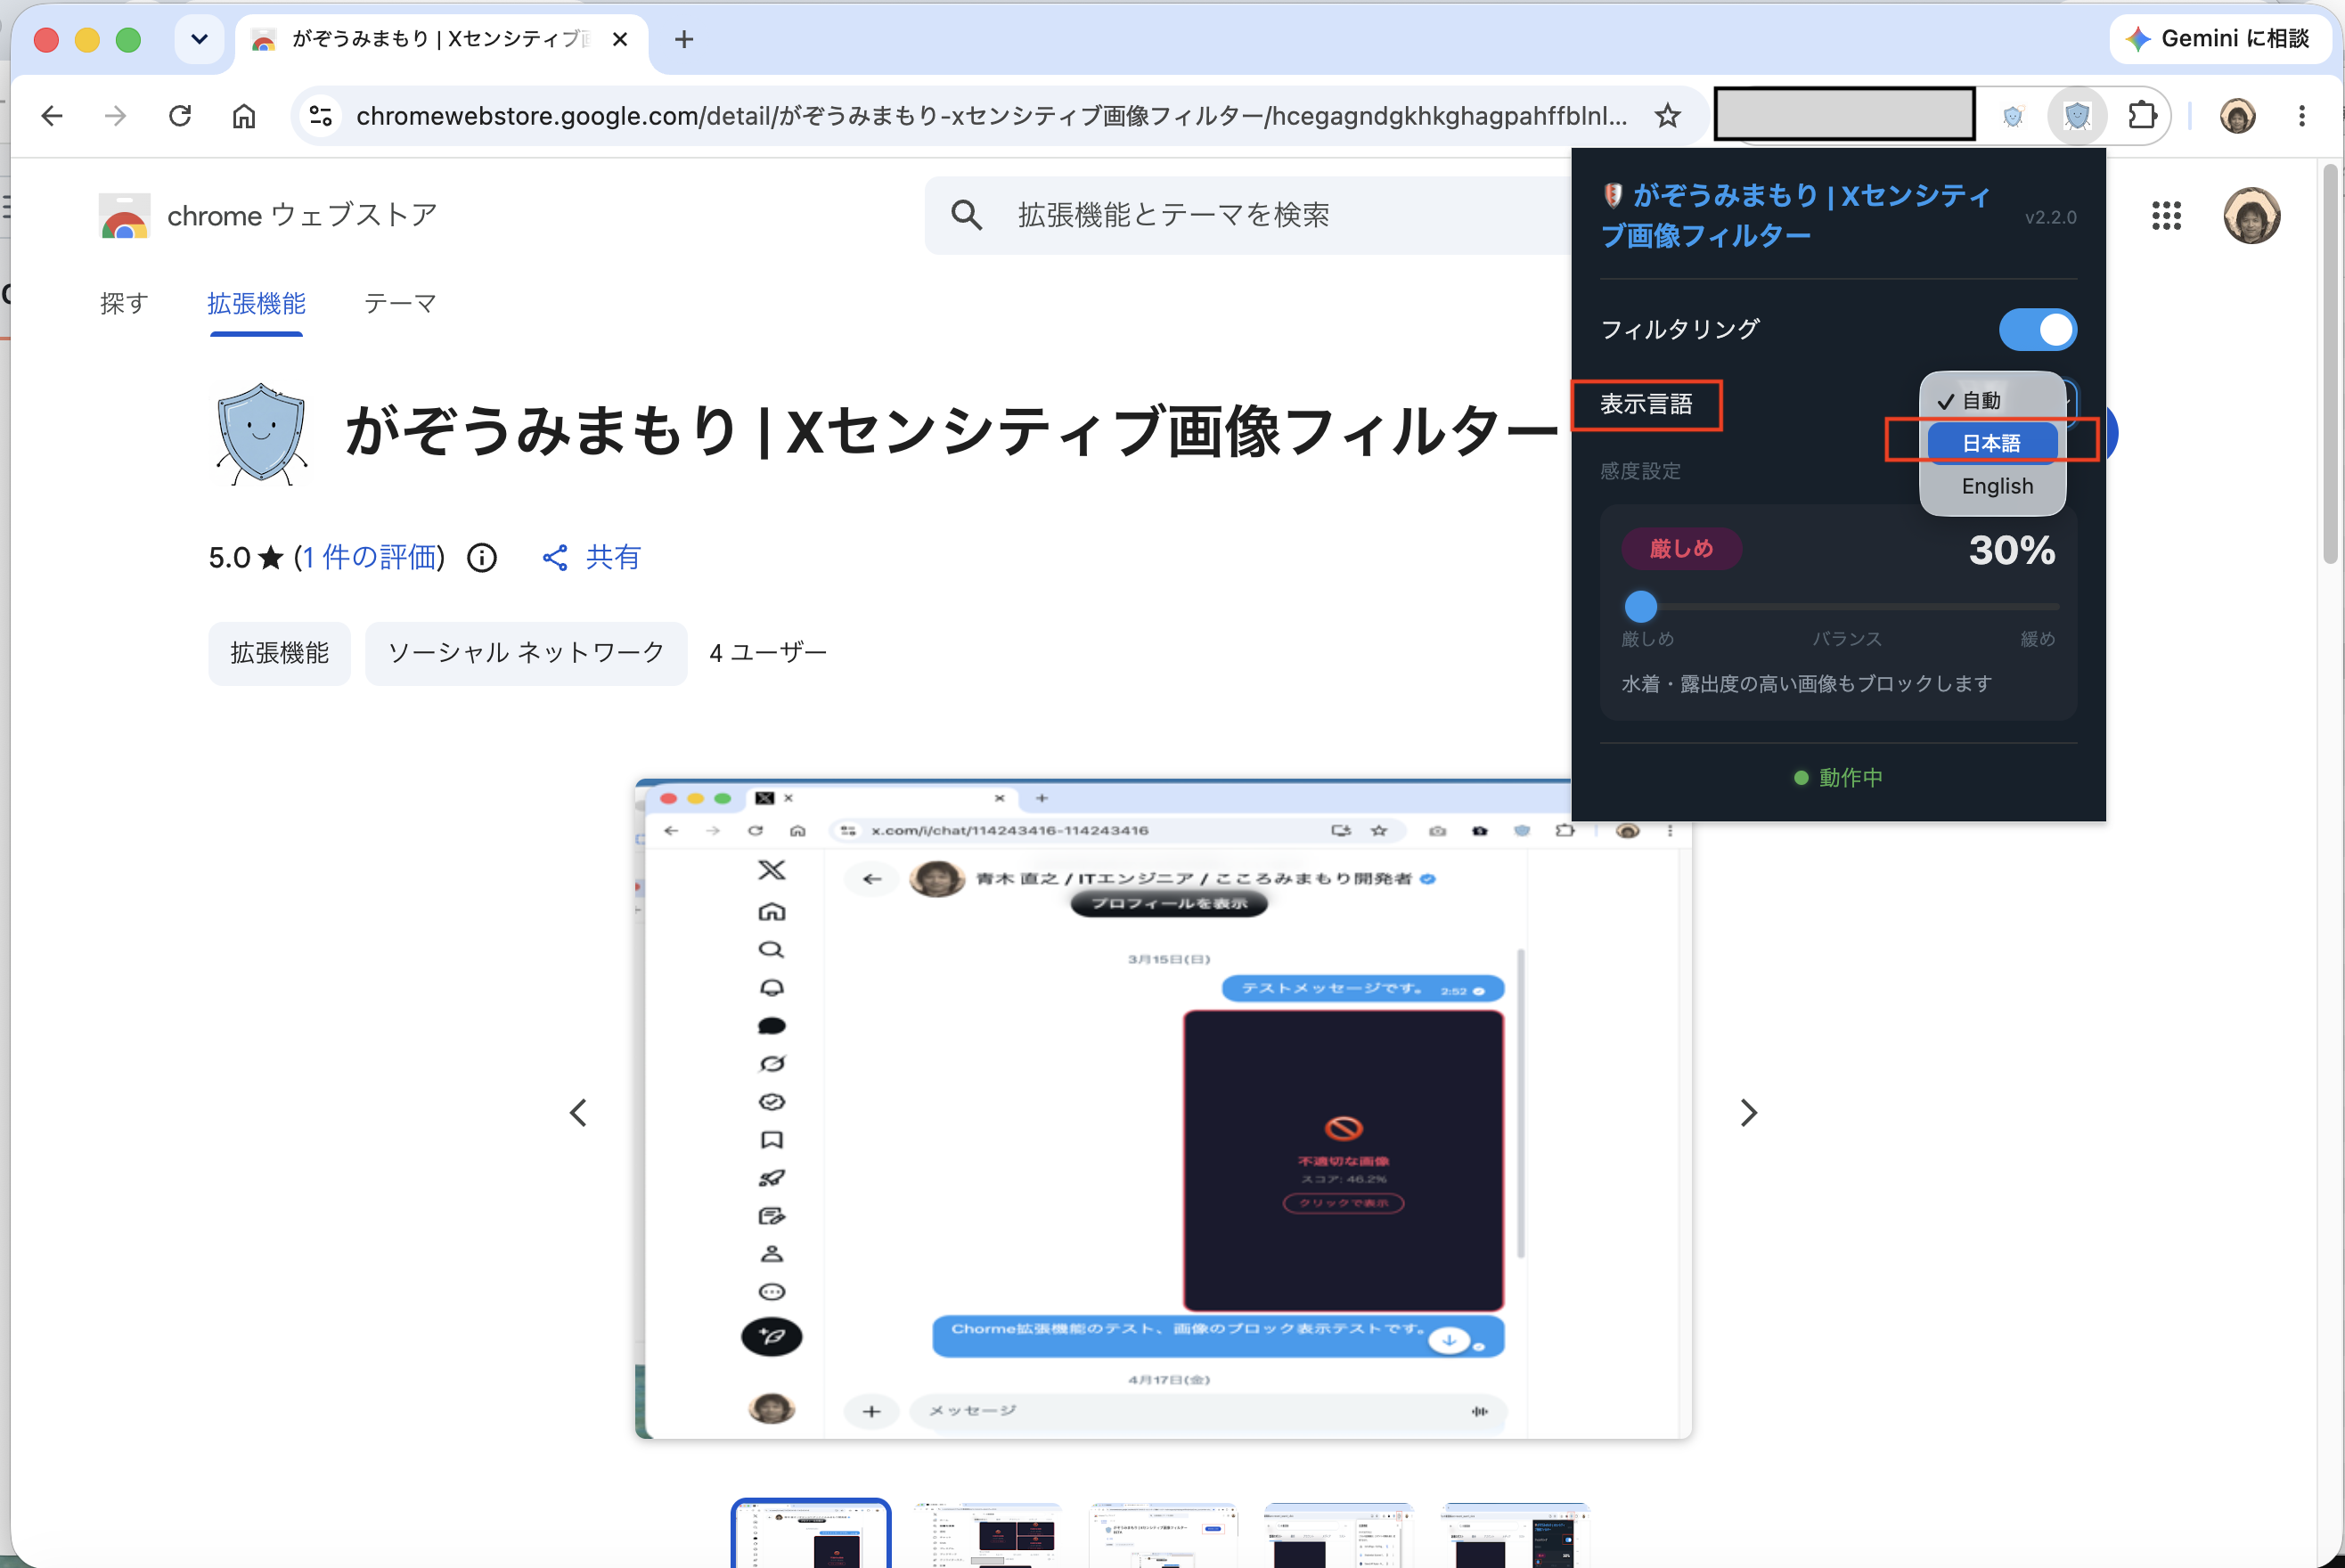This screenshot has width=2345, height=1568.
Task: Click the popup title がぞうみまもり
Action: coord(1795,215)
